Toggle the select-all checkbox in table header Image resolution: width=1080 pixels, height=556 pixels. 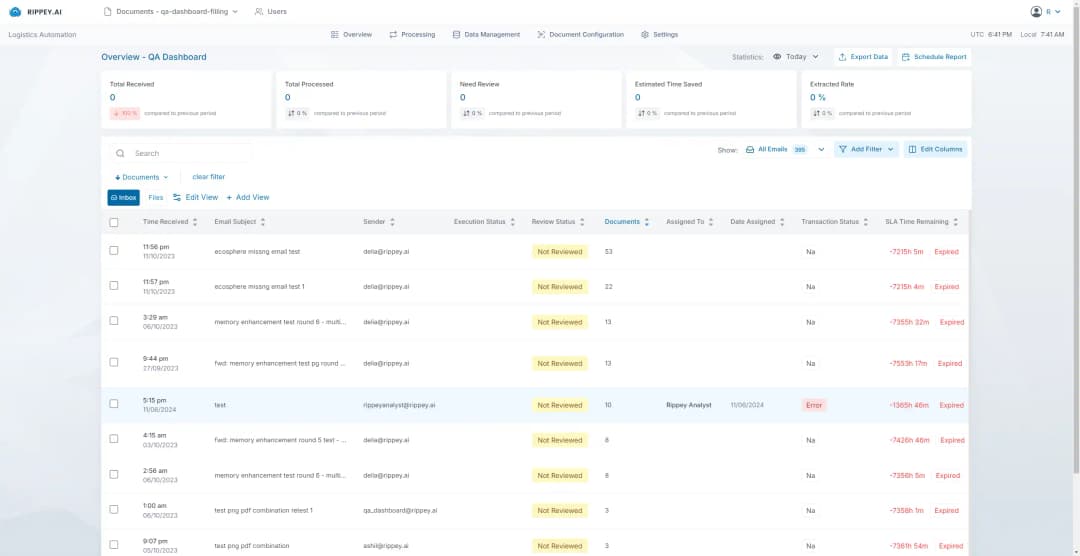(x=114, y=222)
